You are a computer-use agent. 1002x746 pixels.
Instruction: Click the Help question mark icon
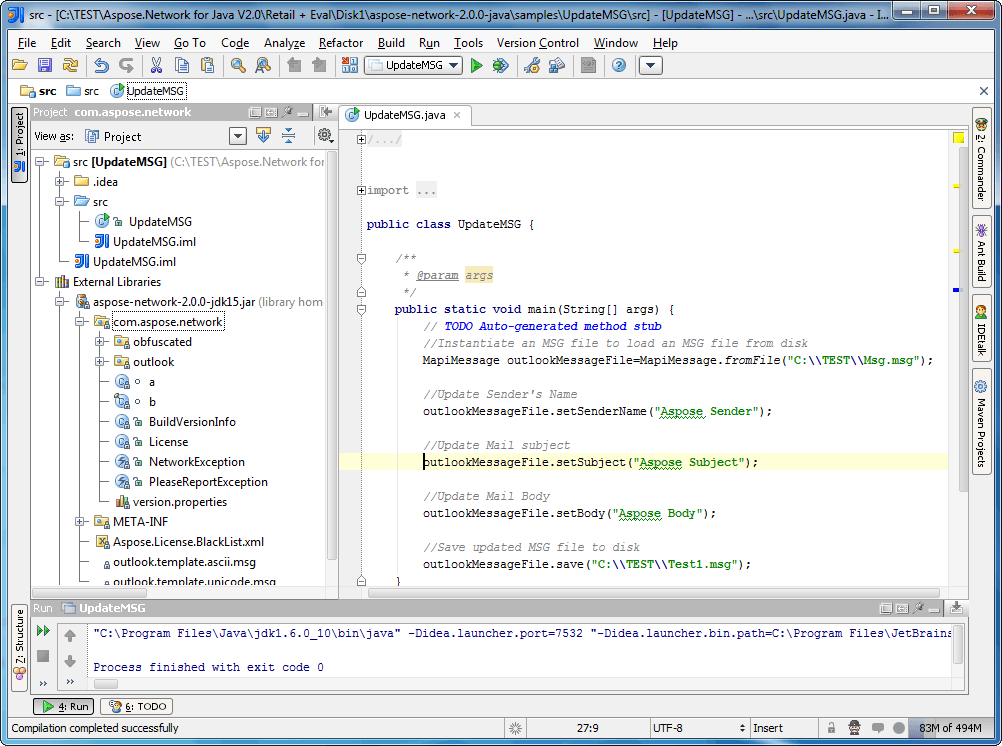[619, 65]
